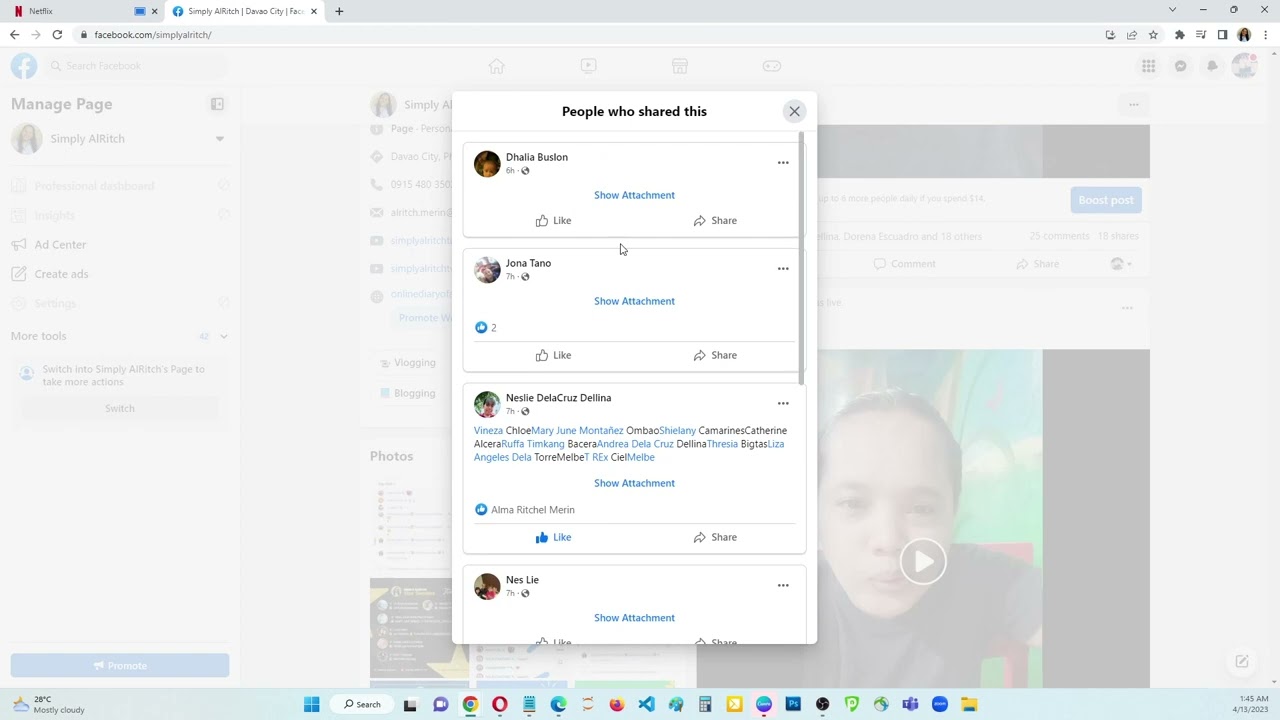Show attachment on Nes Lie's share
The height and width of the screenshot is (720, 1280).
[634, 618]
